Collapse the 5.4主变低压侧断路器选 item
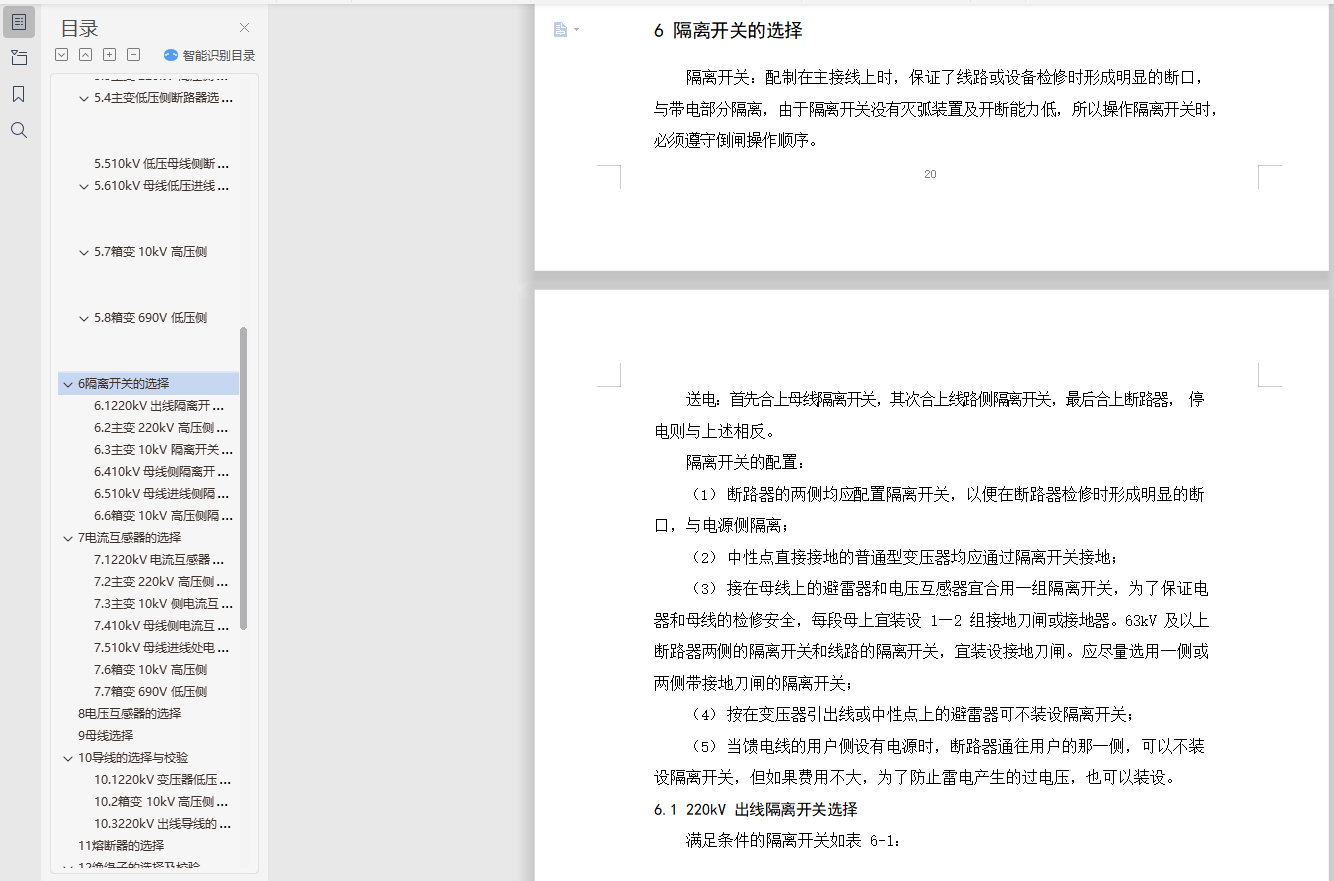Screen dimensions: 1334x881 coord(84,98)
